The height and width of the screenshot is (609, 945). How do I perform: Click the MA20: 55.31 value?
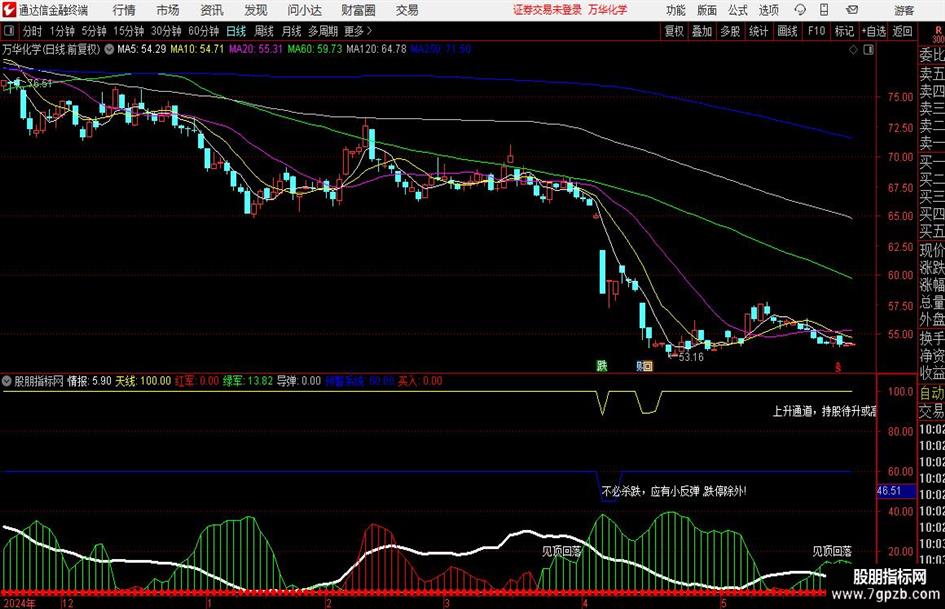[256, 49]
